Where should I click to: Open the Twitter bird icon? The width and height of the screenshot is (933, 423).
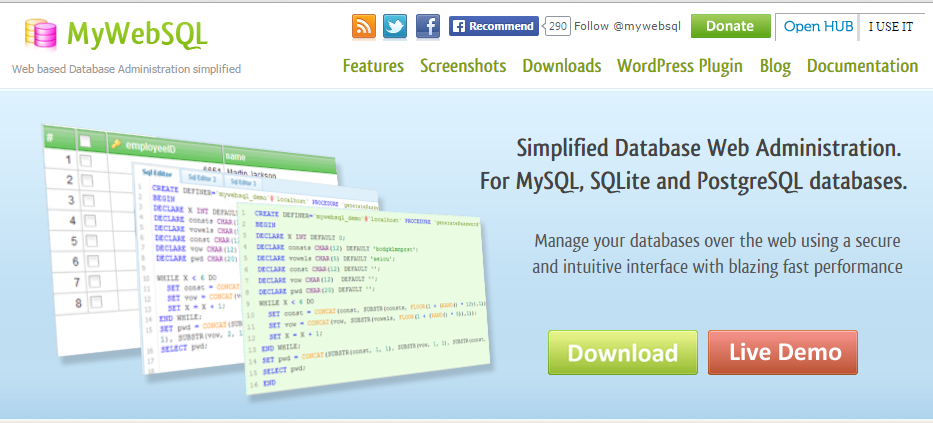click(395, 26)
